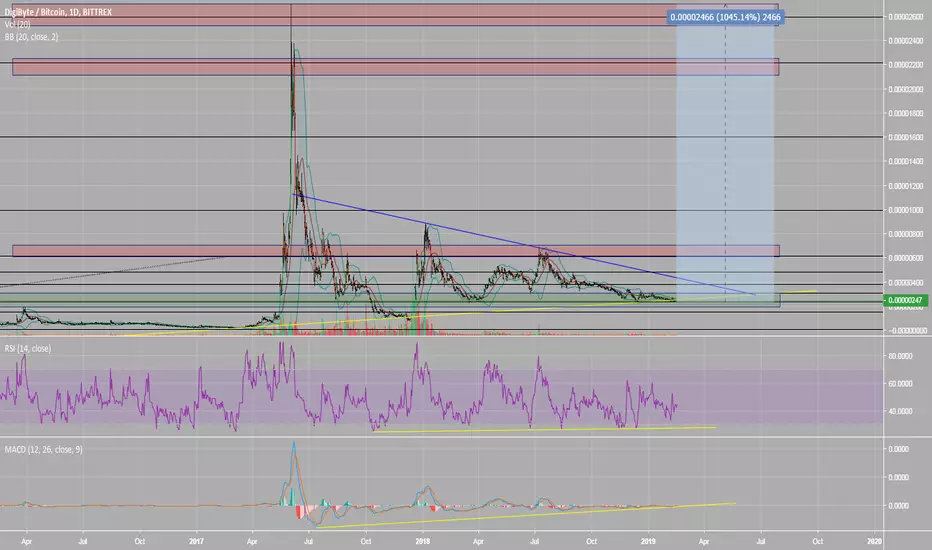Click the 0.00002466 (1045.14%) measurement label
Screen dimensions: 932x550
click(725, 17)
